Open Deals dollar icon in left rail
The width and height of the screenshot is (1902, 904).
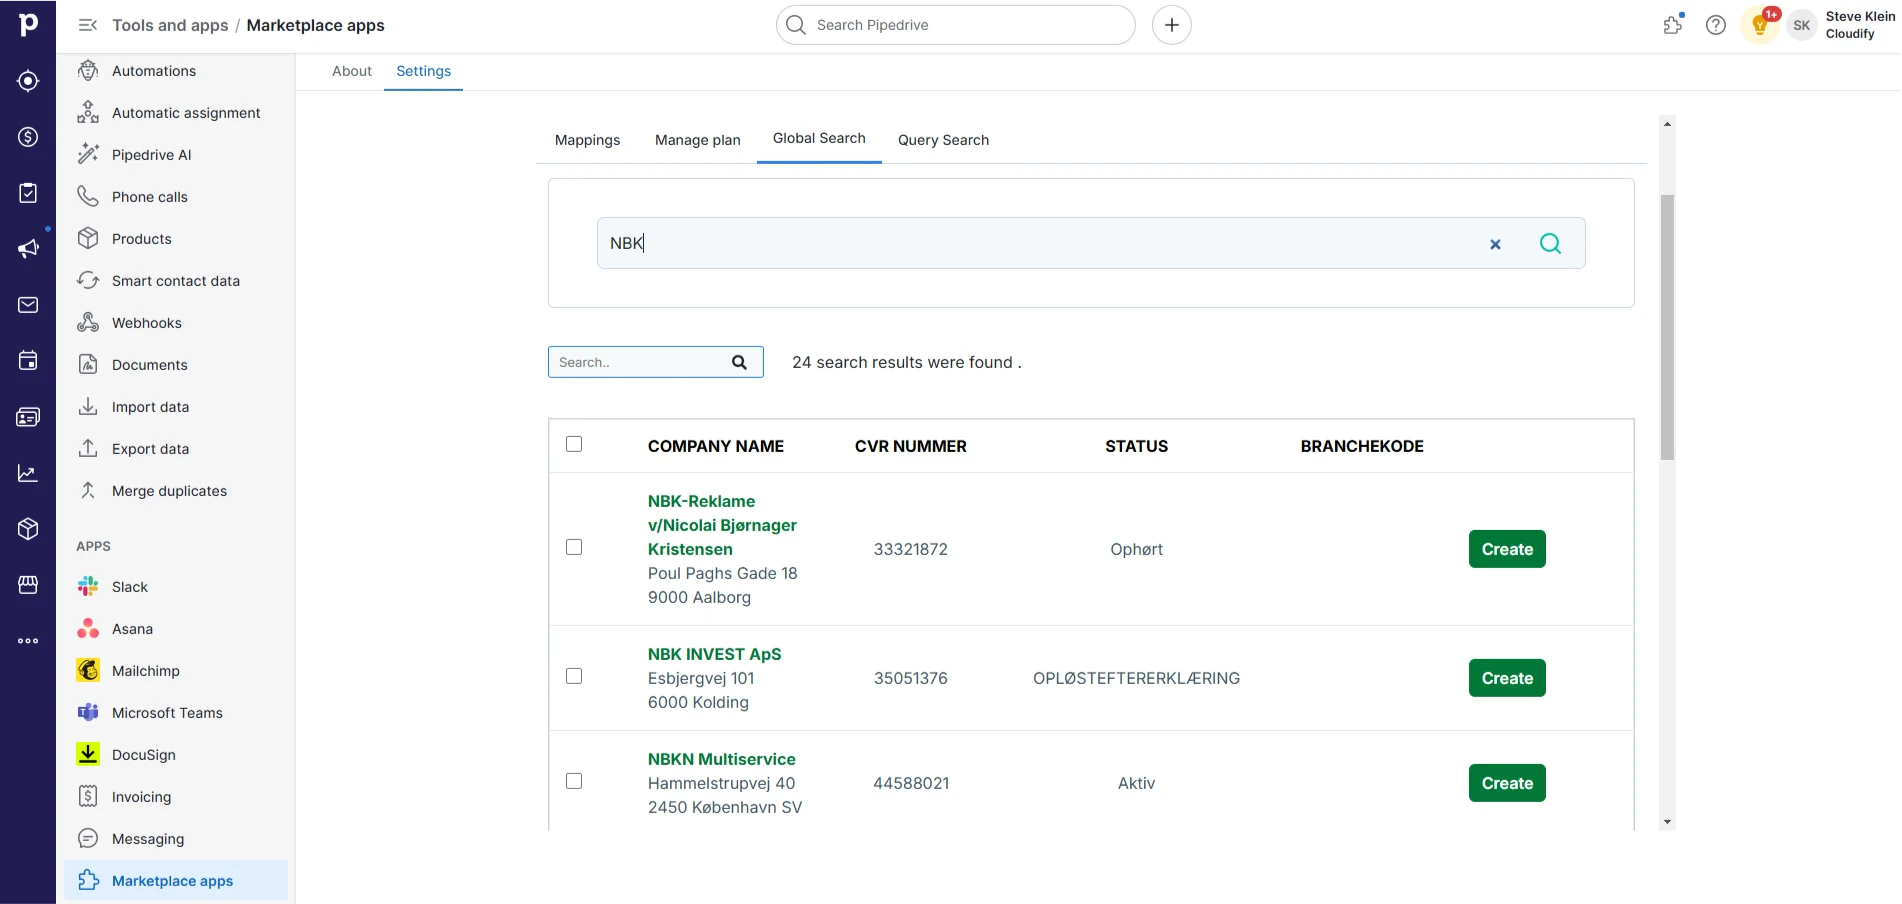pyautogui.click(x=28, y=137)
